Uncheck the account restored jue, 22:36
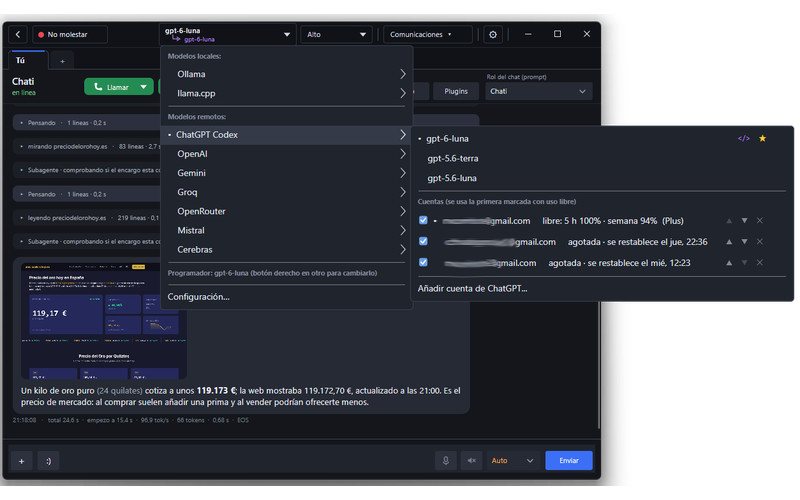800x500 pixels. click(x=423, y=241)
